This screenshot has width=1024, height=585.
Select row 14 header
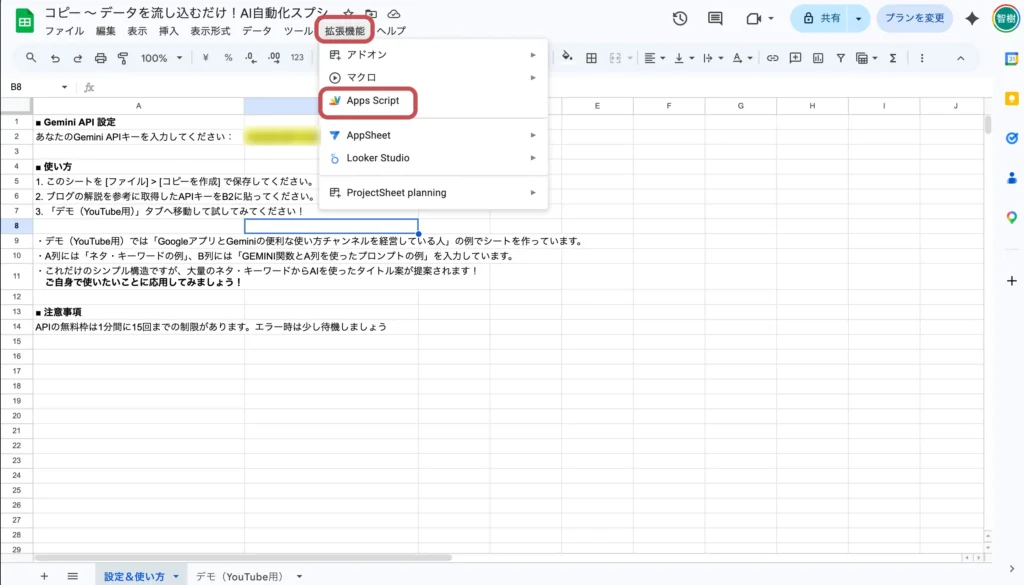(x=16, y=326)
